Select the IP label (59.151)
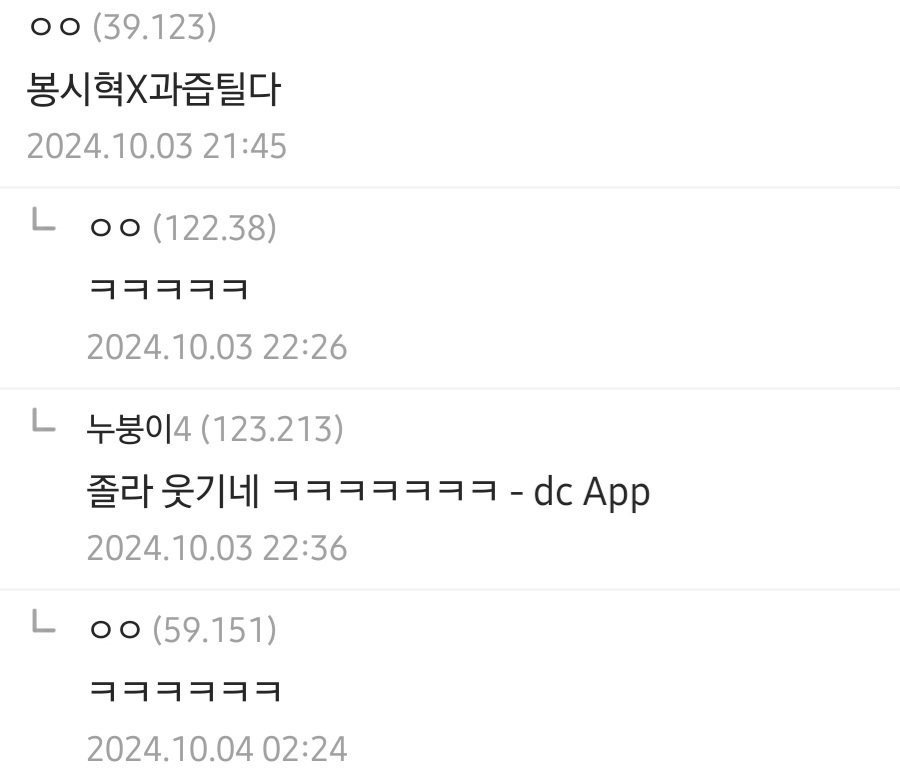900x772 pixels. [215, 630]
